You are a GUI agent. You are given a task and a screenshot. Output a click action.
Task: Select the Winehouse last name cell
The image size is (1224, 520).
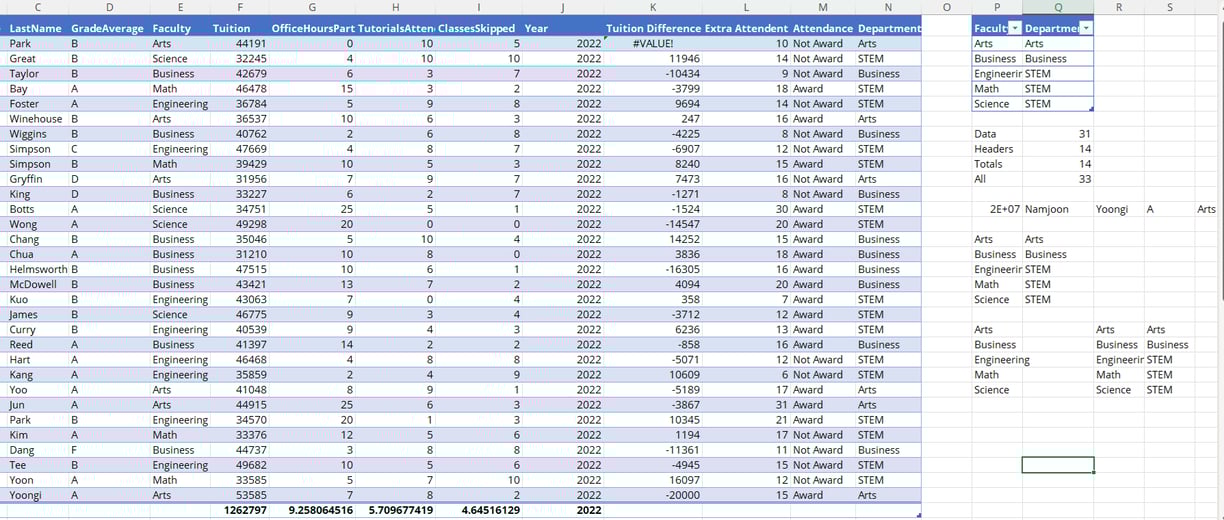37,119
